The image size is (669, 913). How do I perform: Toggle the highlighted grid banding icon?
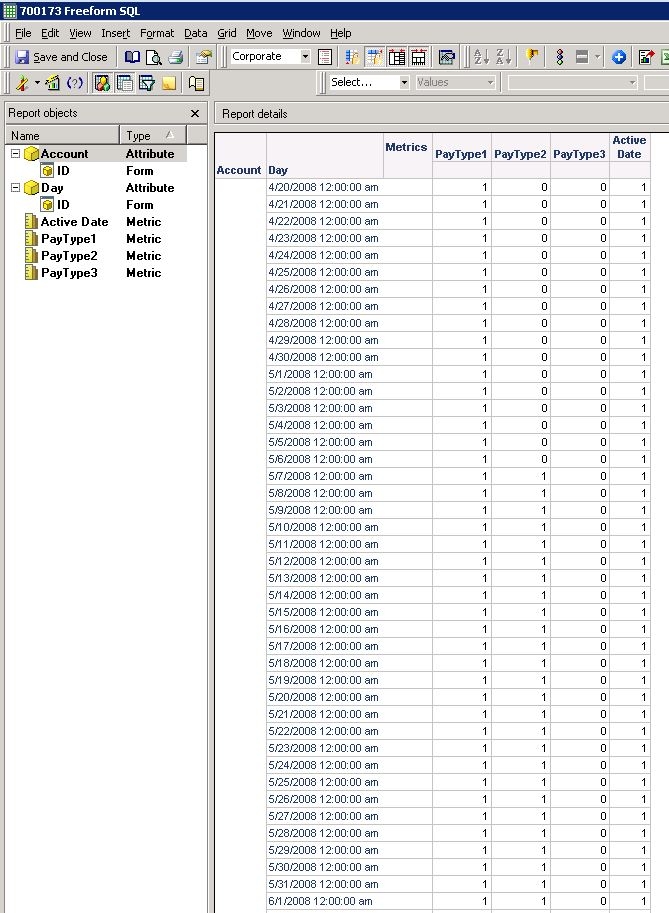(x=374, y=57)
